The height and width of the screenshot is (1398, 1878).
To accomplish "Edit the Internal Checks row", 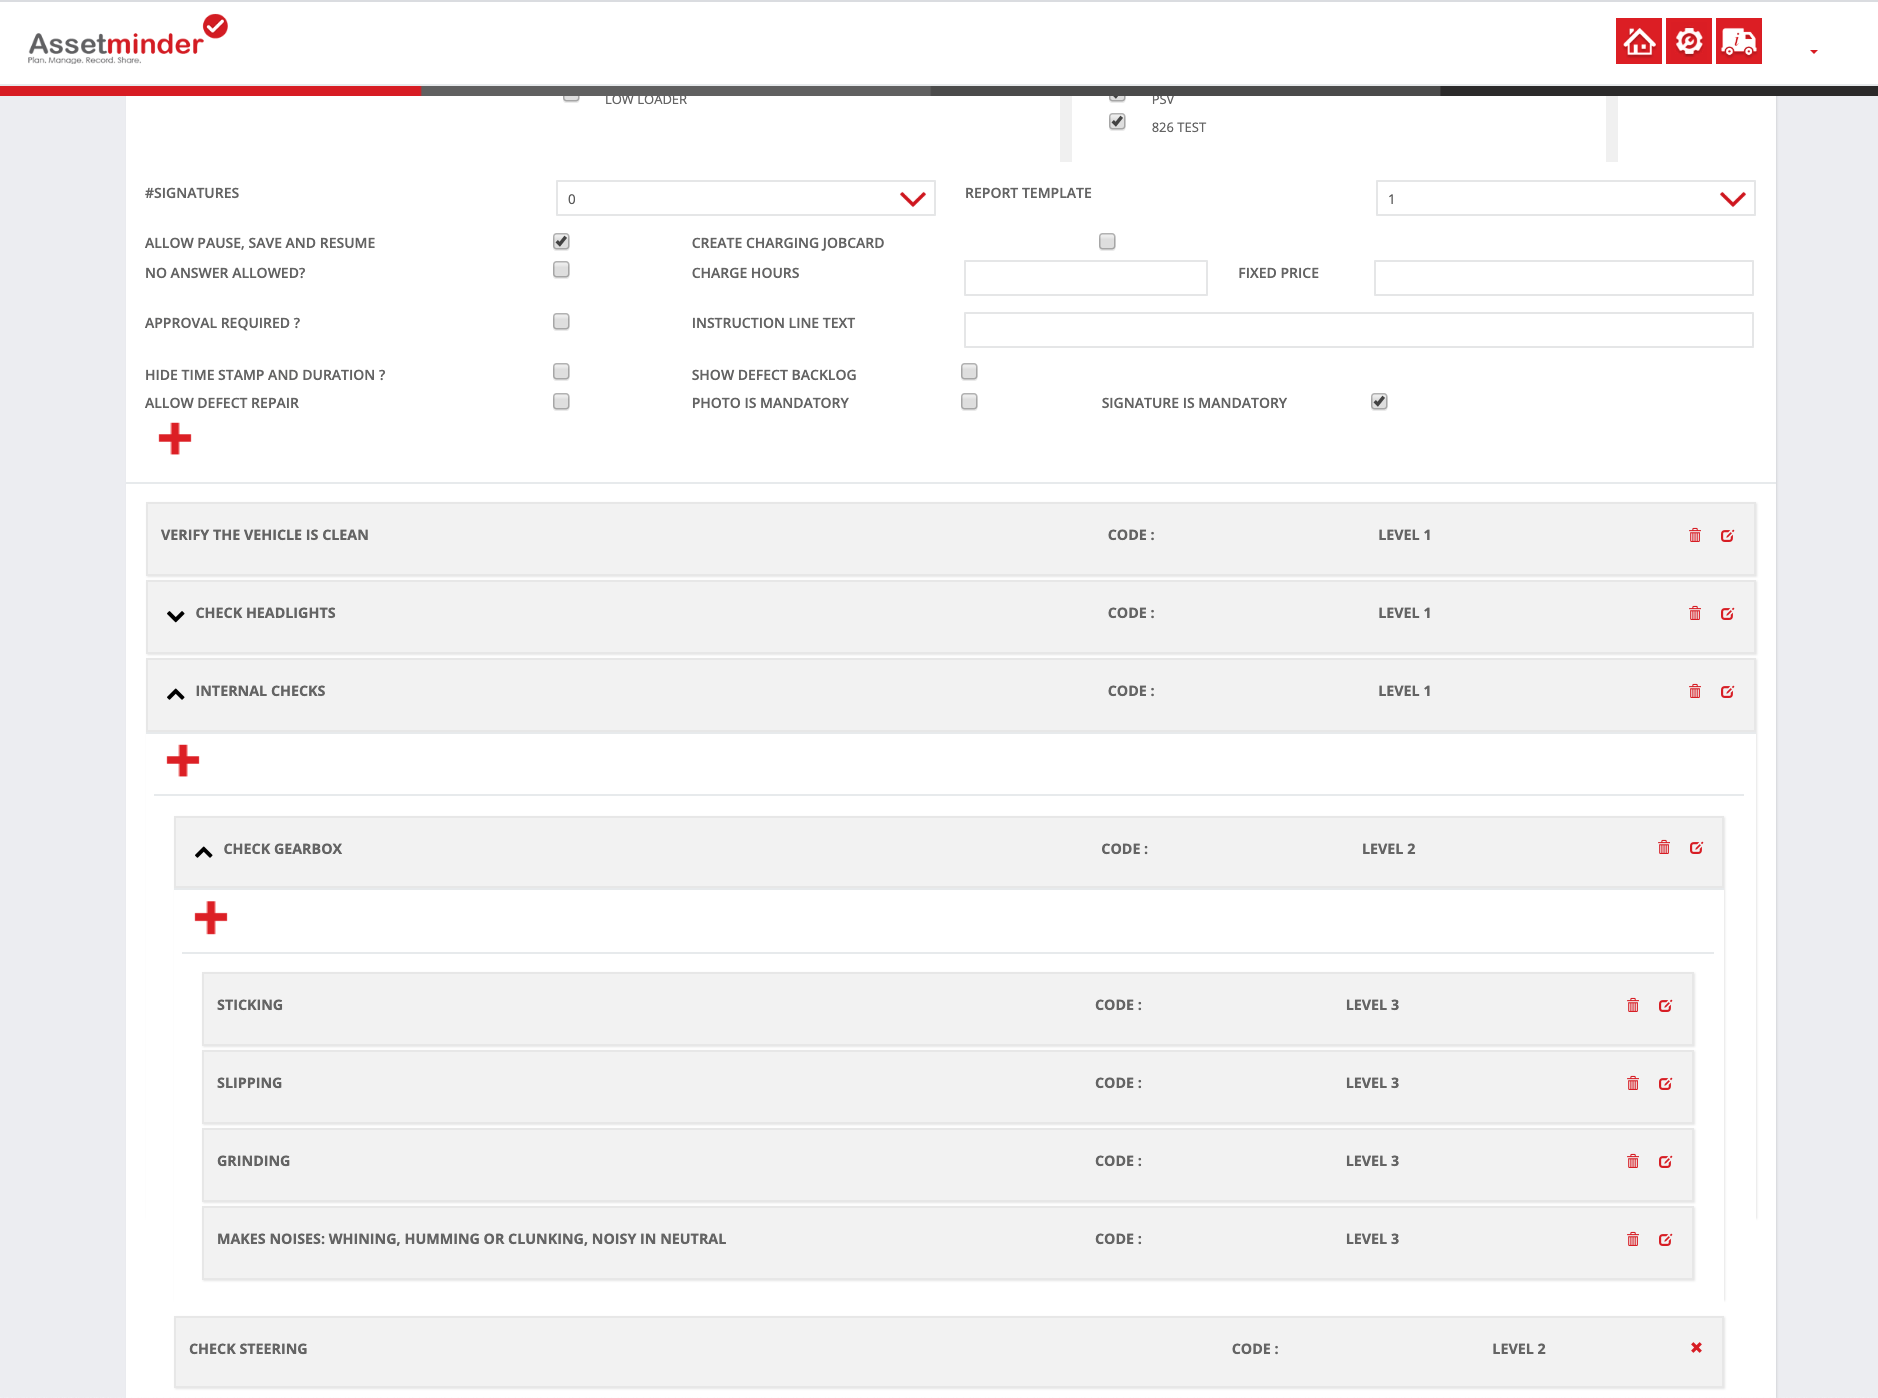I will 1727,691.
